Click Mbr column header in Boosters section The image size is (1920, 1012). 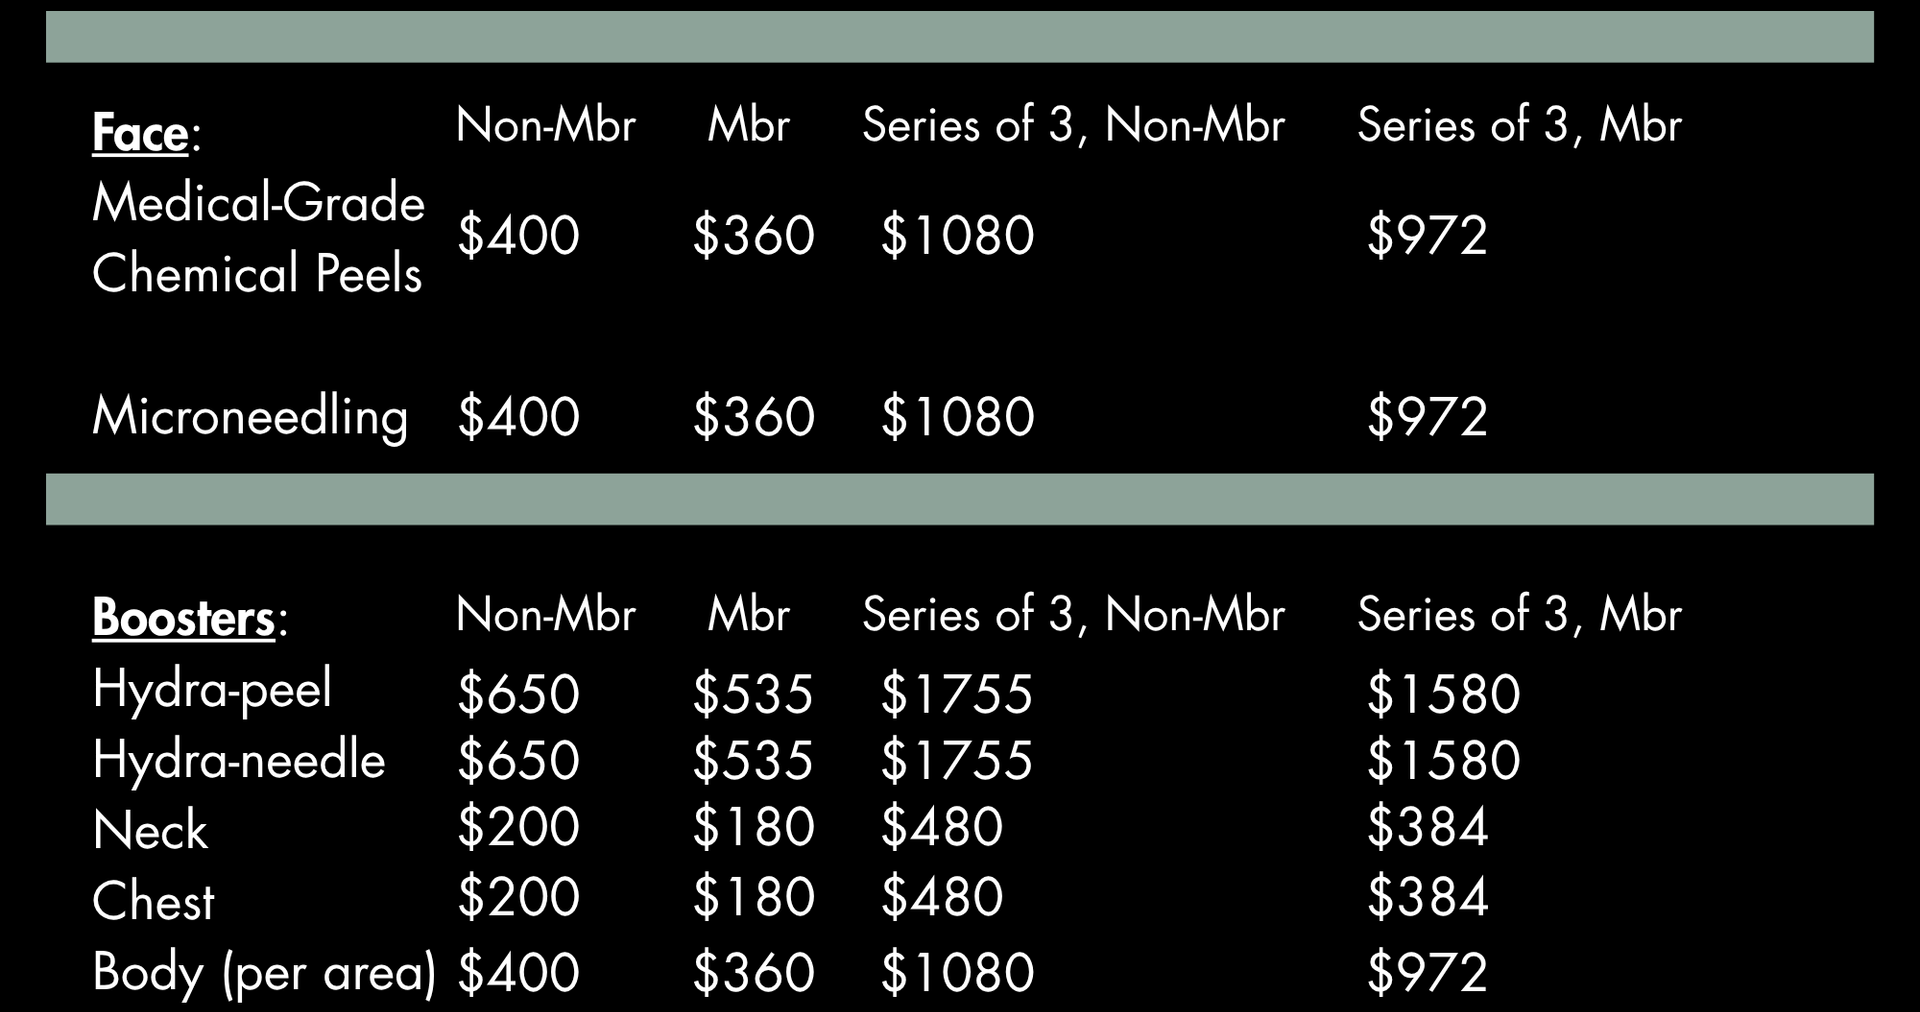click(x=748, y=614)
